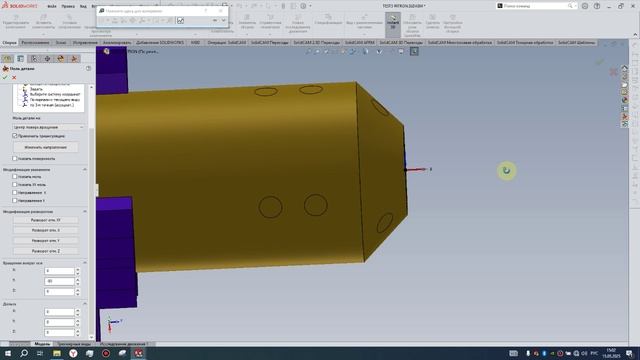Click the zoom-to-fit icon in view toolbar
This screenshot has width=640, height=360.
[x=308, y=51]
